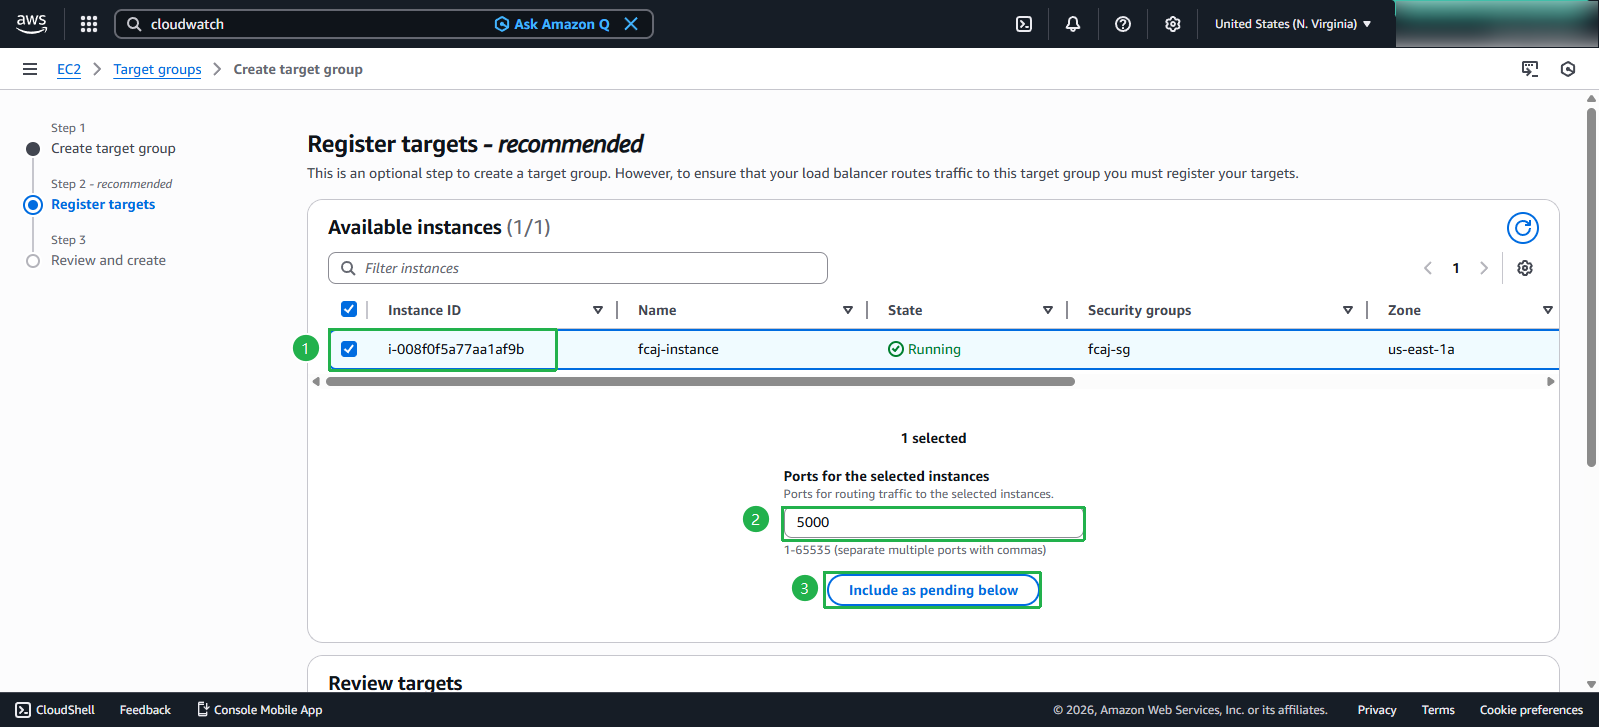The image size is (1599, 727).
Task: Select the Review and create step
Action: [108, 260]
